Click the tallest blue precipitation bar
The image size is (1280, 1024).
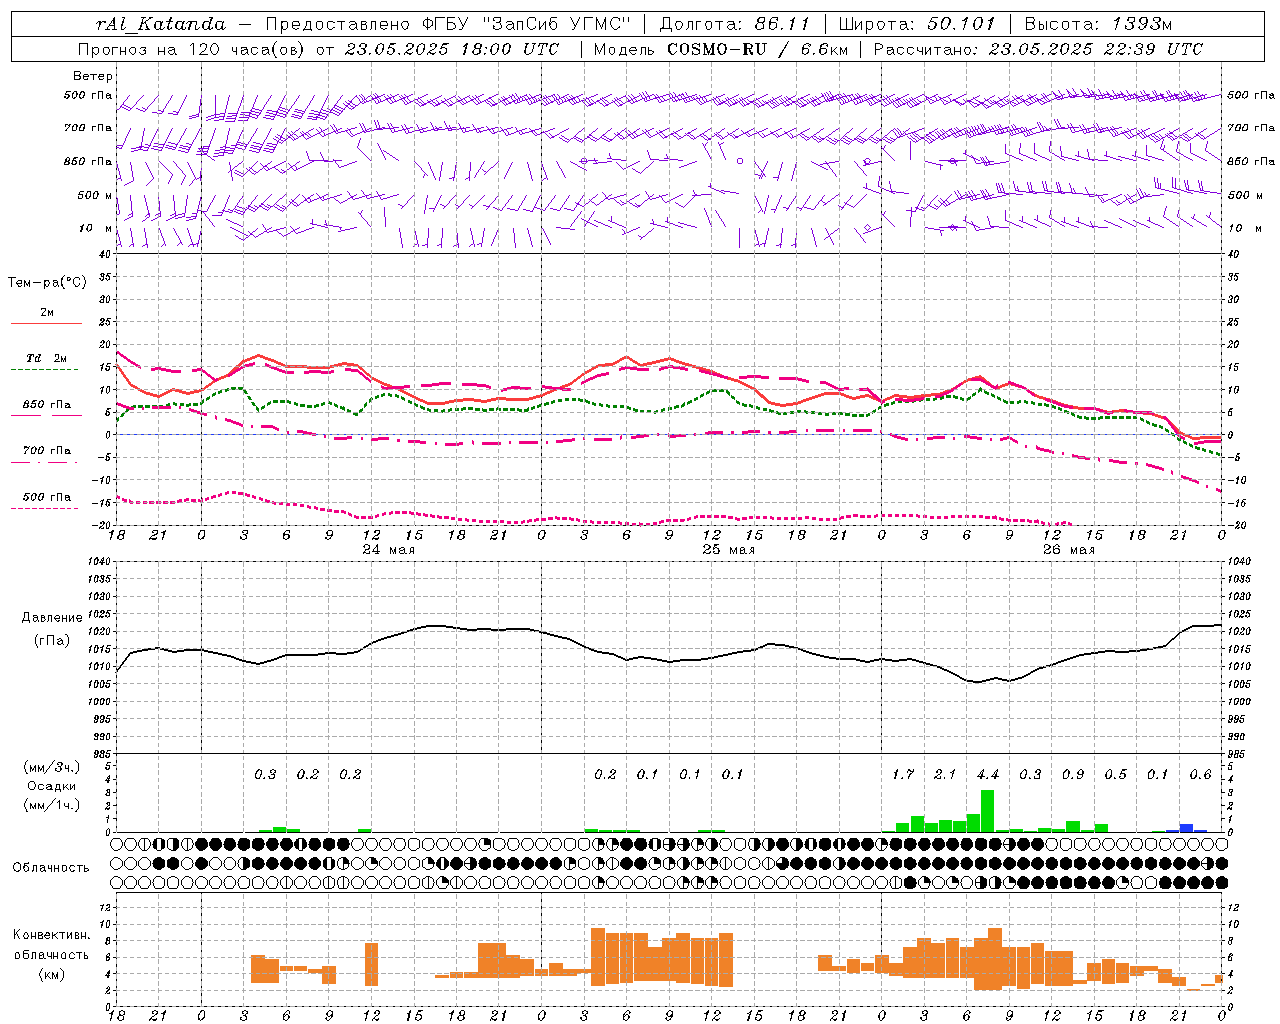[1186, 828]
